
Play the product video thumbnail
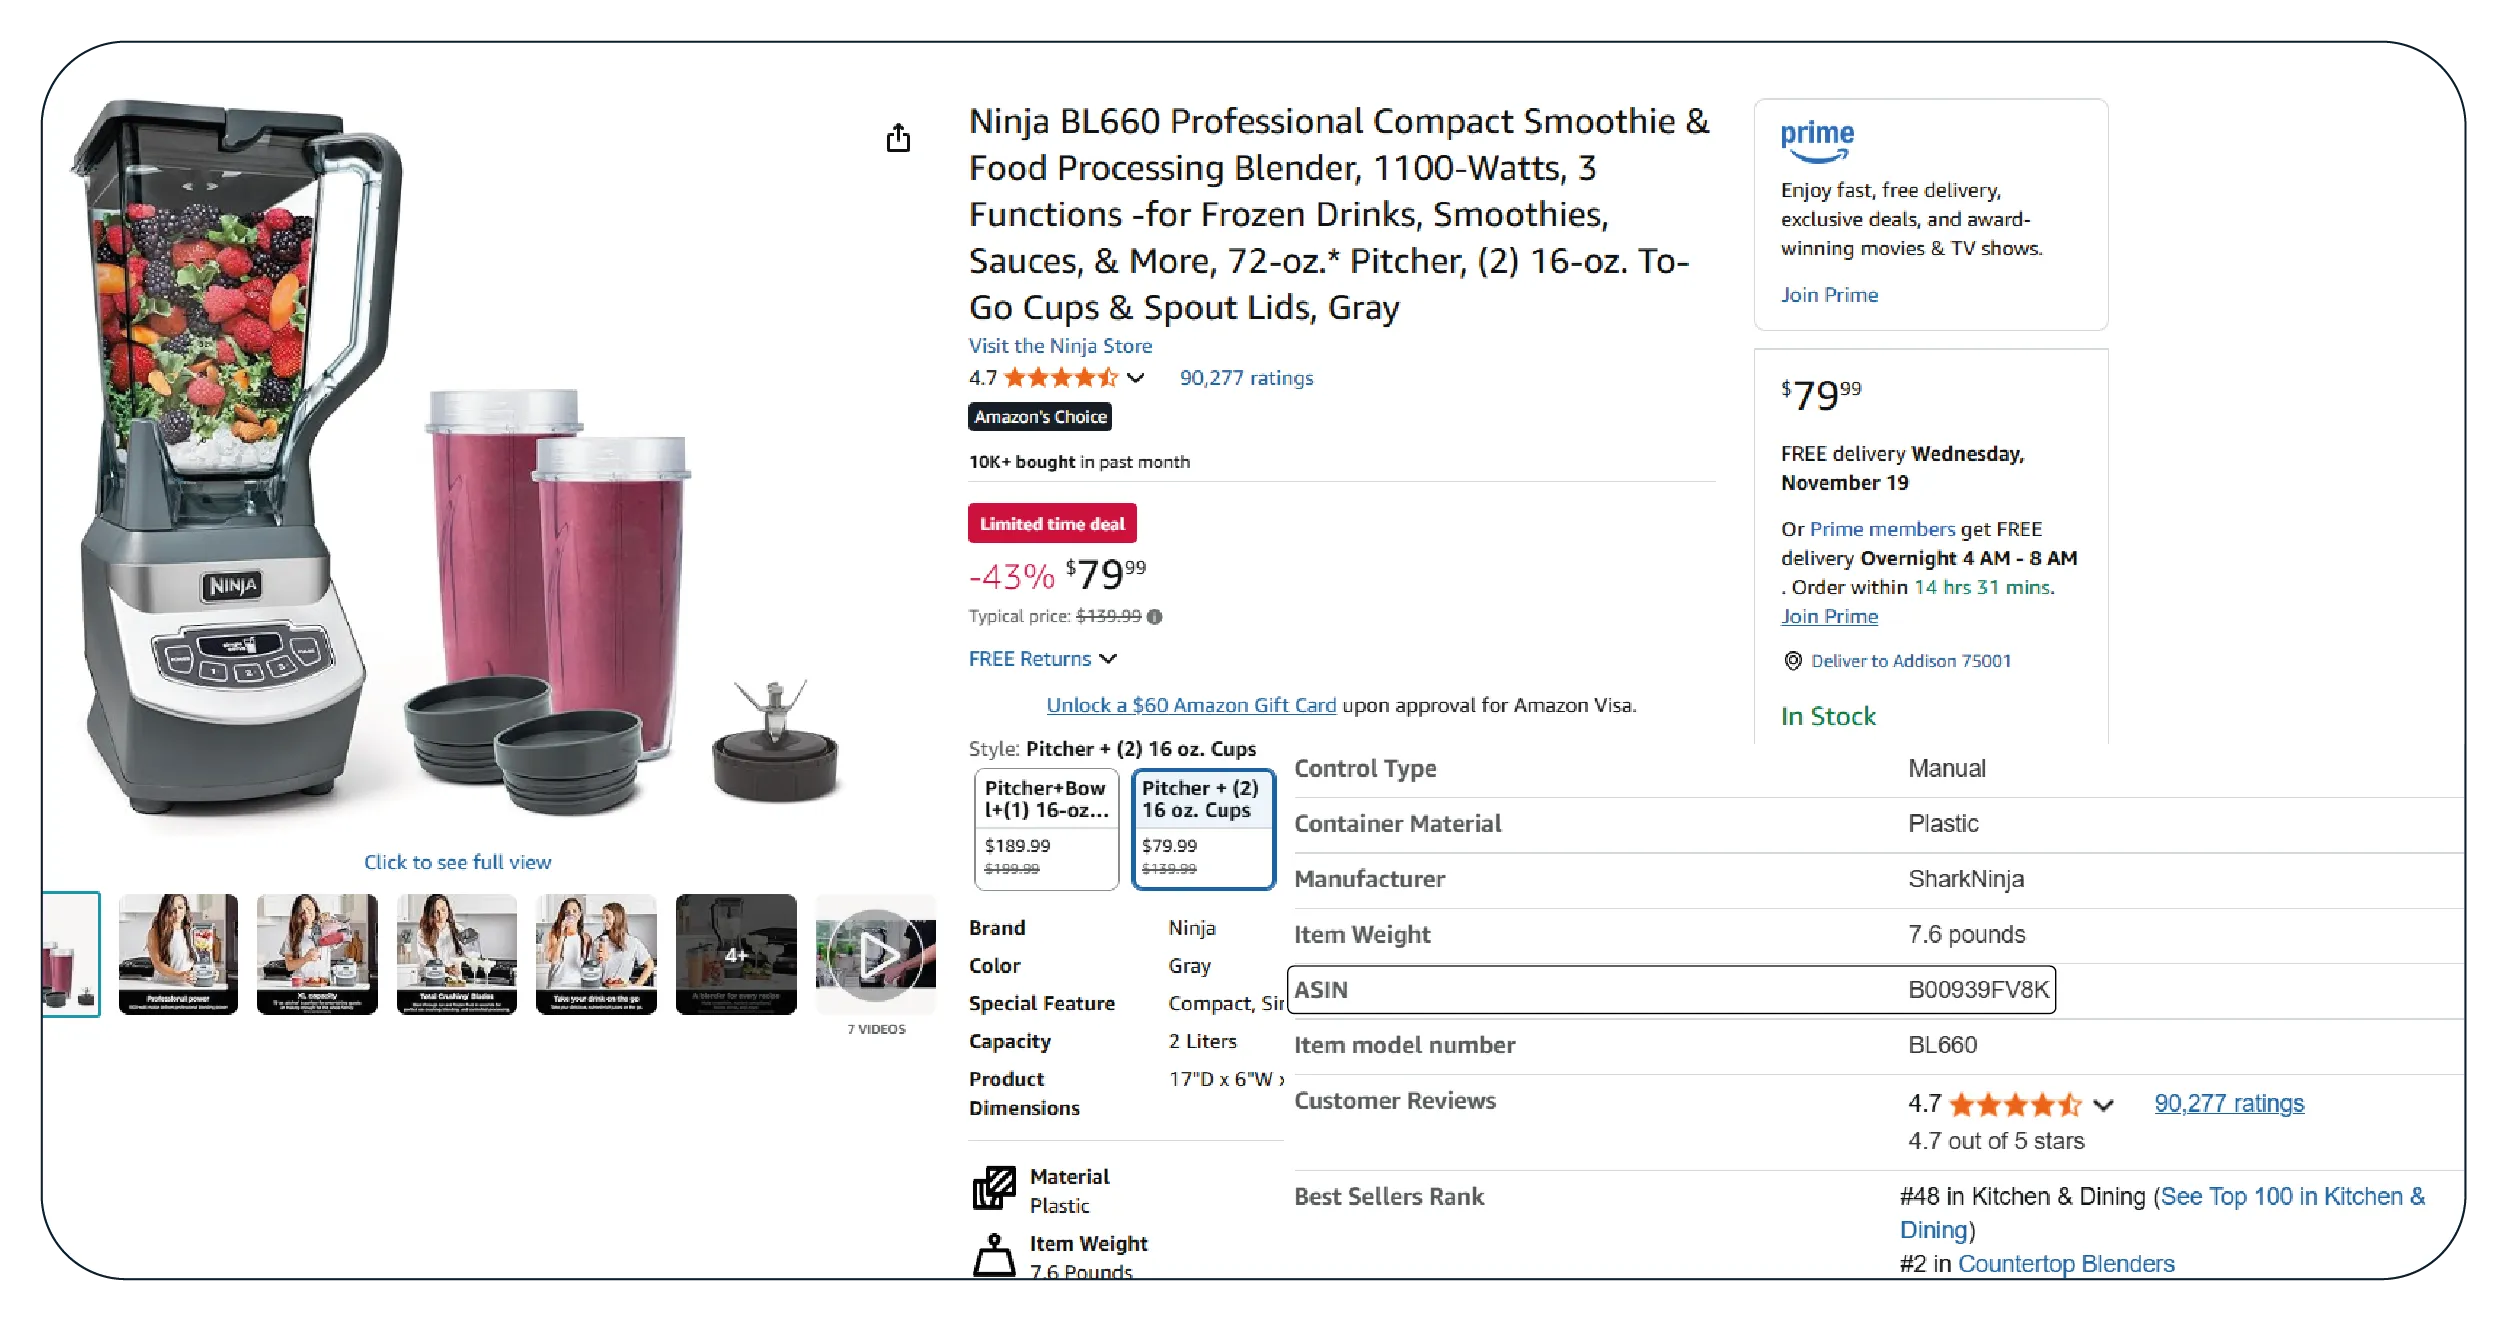(x=876, y=955)
